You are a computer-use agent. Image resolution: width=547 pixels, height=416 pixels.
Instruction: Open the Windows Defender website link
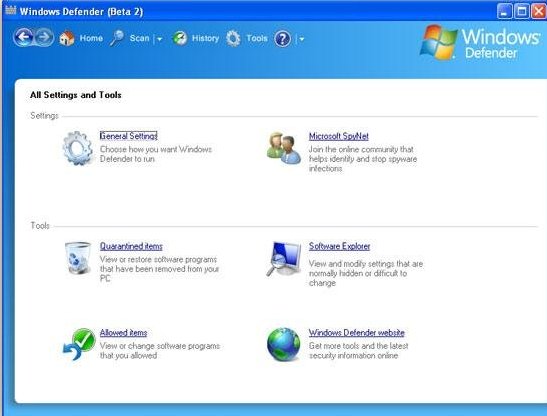[x=357, y=333]
